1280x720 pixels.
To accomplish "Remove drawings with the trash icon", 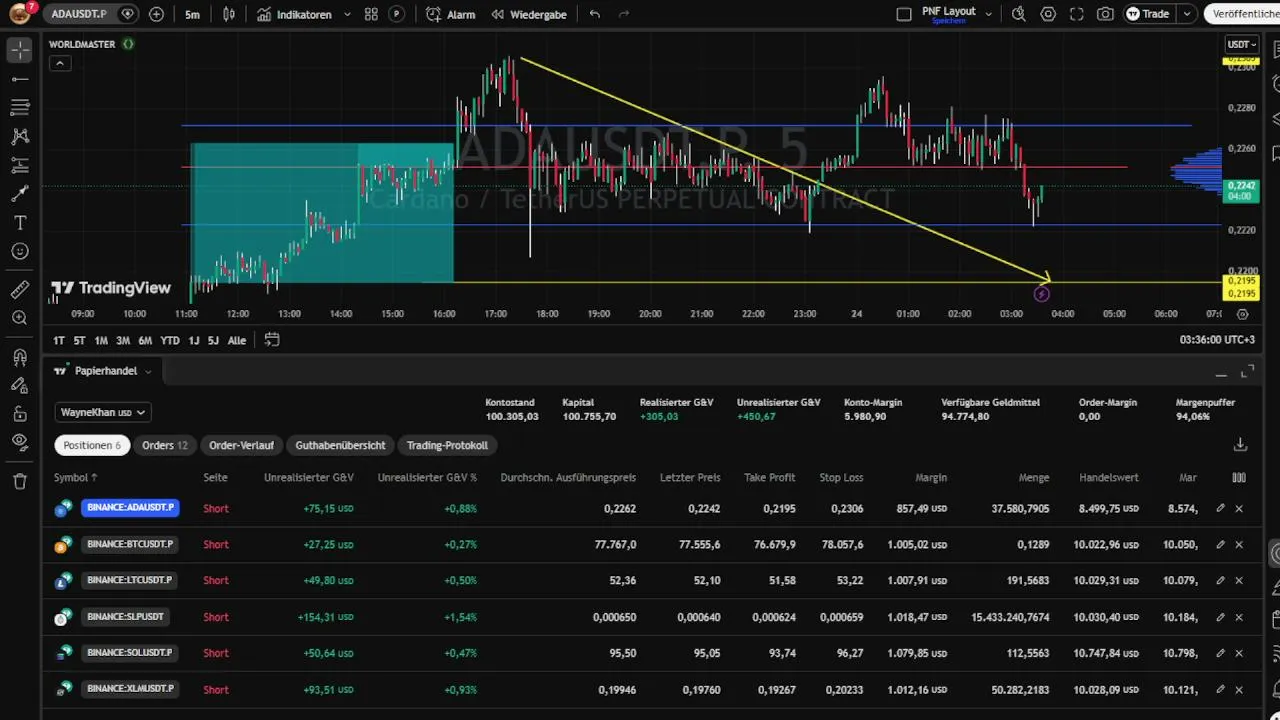I will (20, 481).
